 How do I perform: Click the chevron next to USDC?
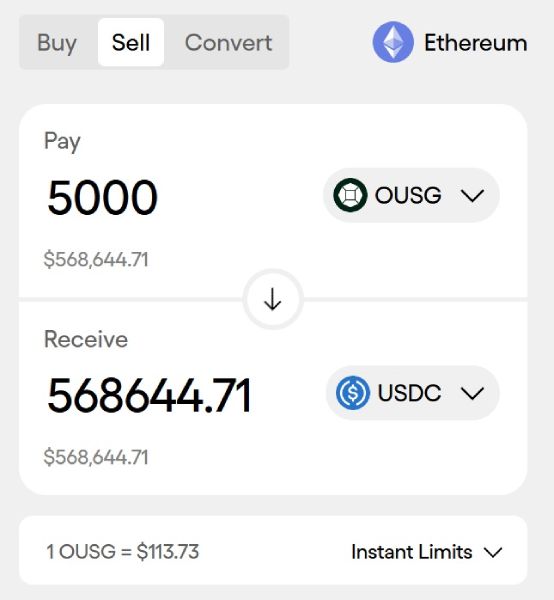(x=473, y=393)
